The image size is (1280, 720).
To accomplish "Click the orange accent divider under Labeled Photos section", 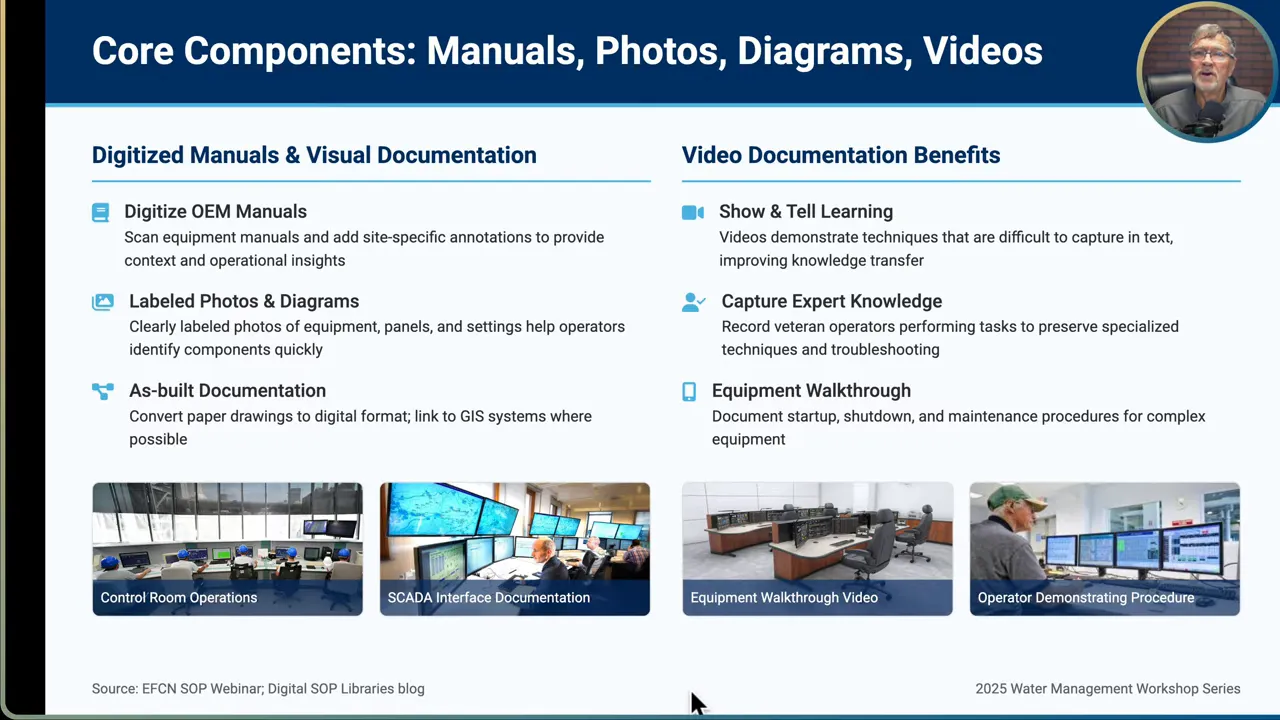I will pos(371,180).
